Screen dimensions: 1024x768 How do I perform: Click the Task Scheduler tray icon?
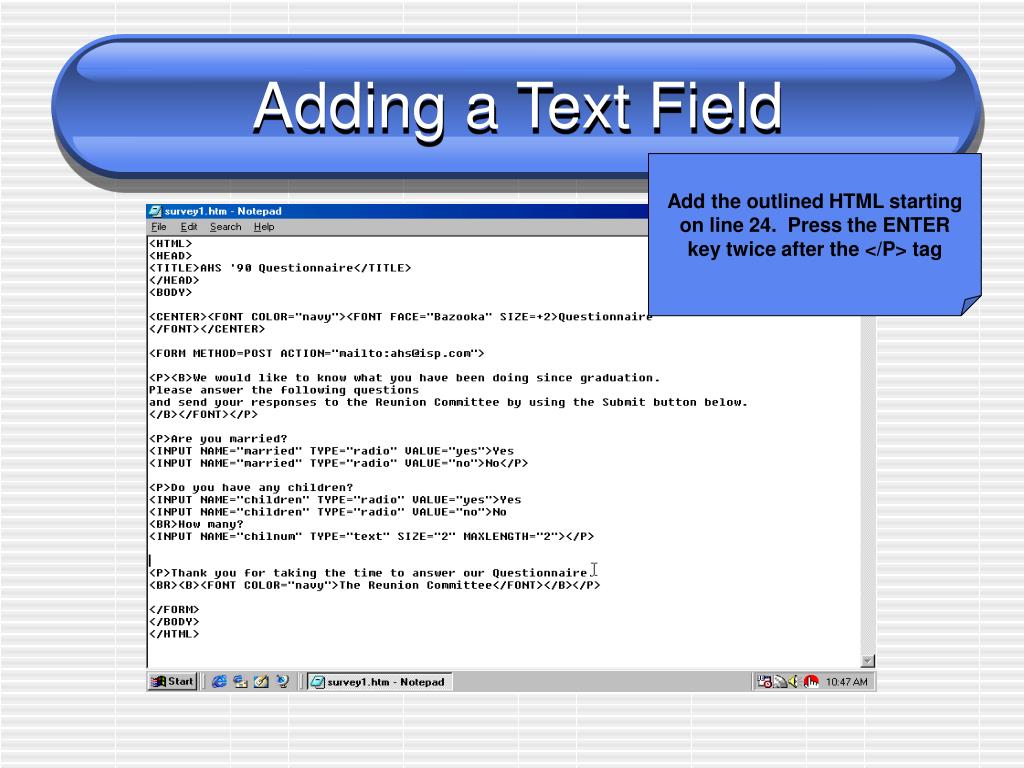pos(764,682)
